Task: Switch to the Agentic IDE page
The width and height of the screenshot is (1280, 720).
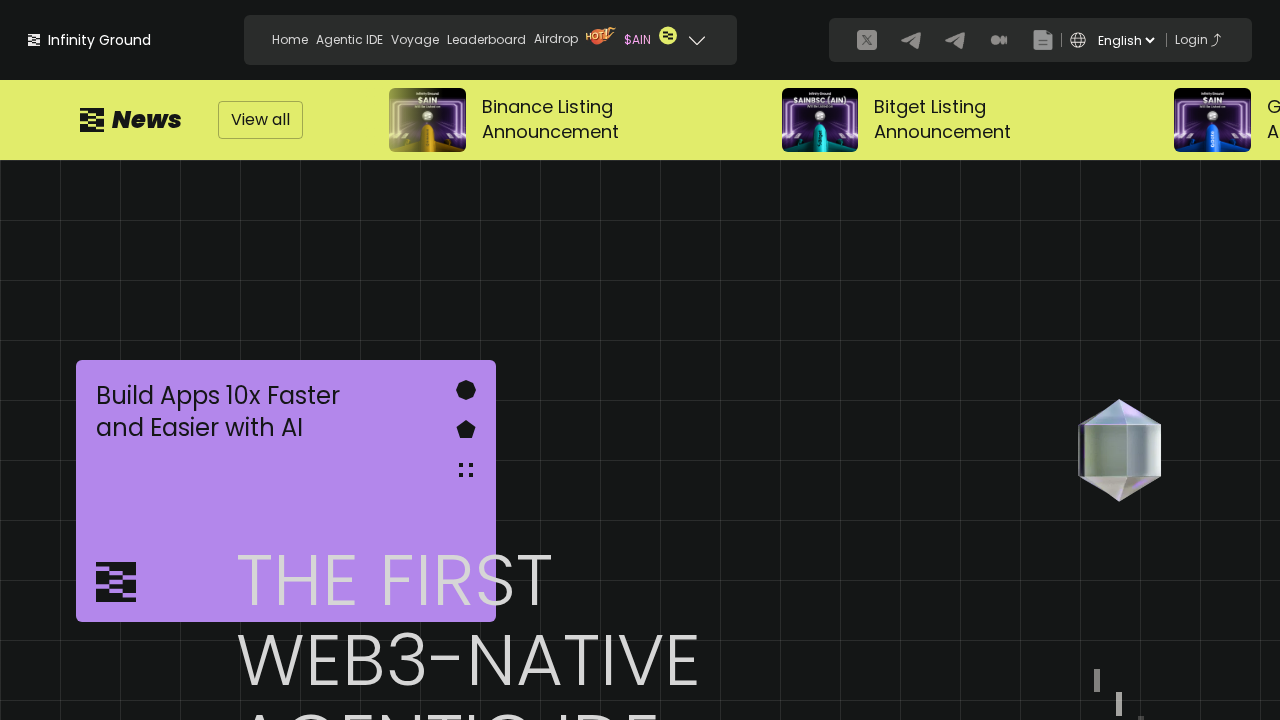Action: tap(349, 40)
